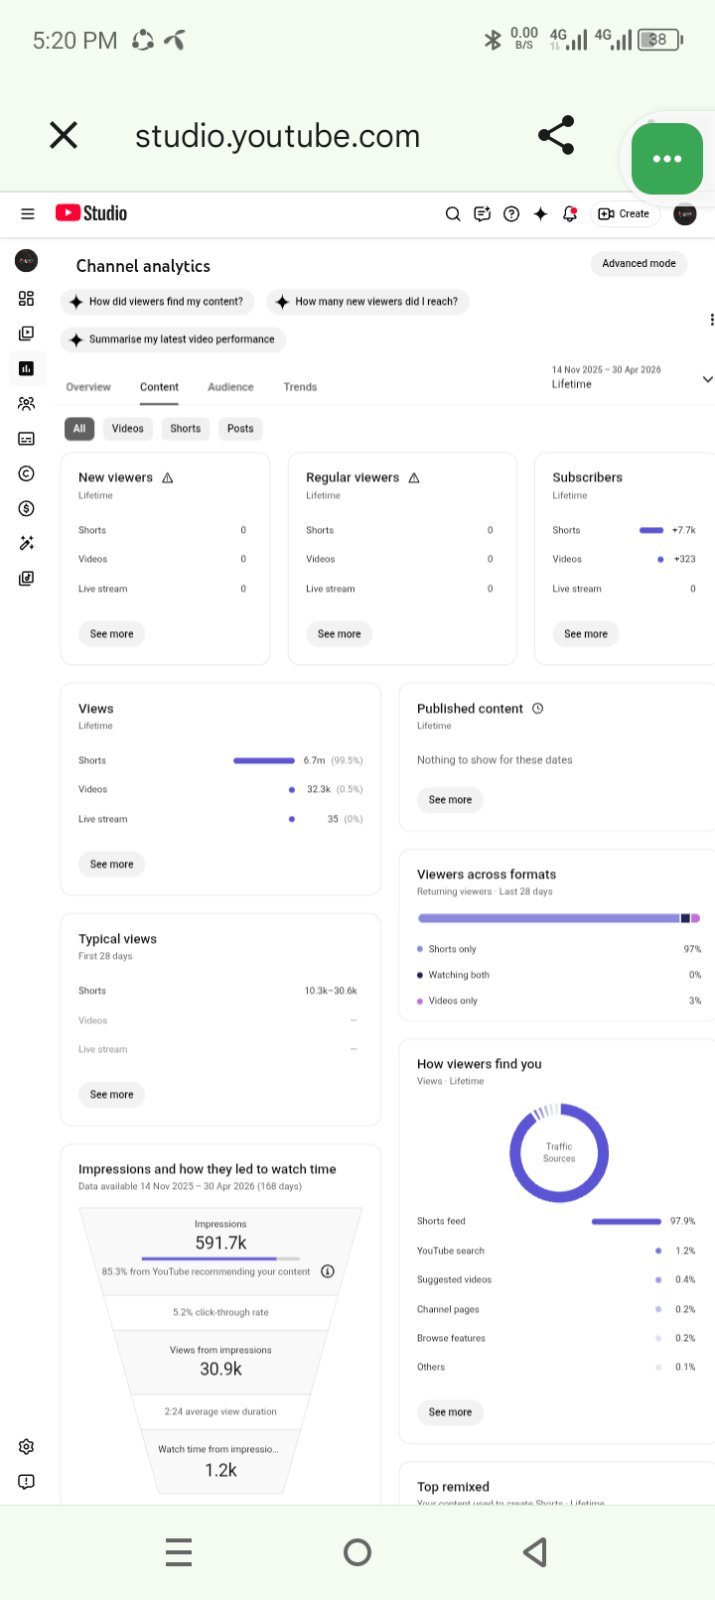Open the Audio library sidebar icon
715x1600 pixels.
(x=26, y=578)
